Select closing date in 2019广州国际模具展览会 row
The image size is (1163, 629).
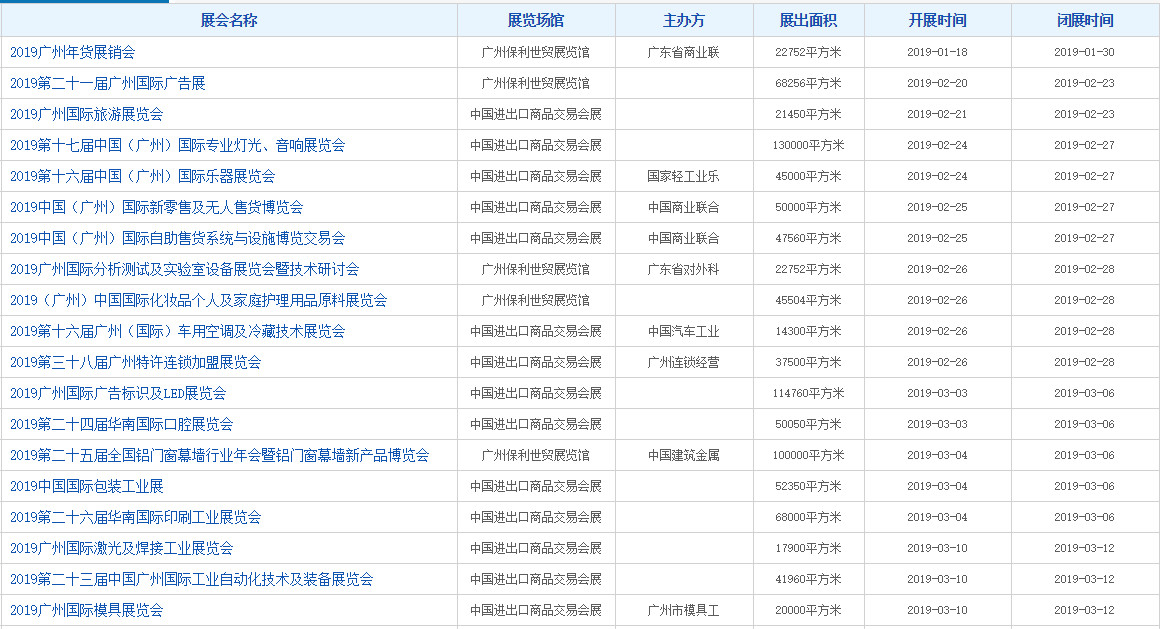pyautogui.click(x=1084, y=610)
